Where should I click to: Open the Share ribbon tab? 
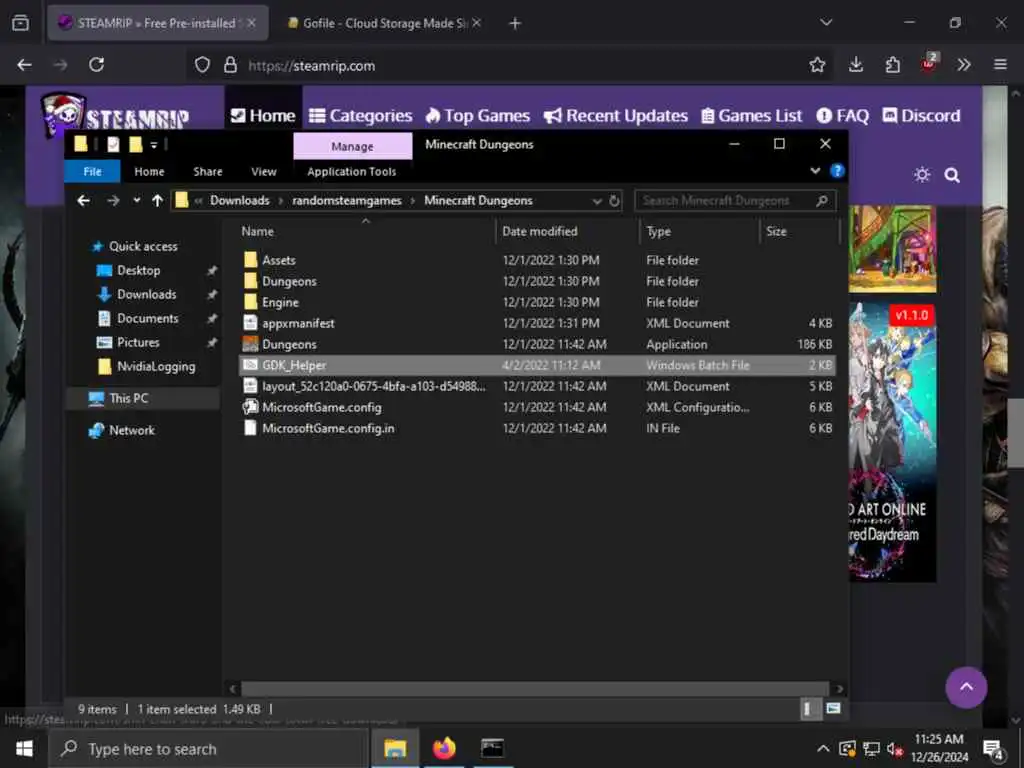(208, 172)
